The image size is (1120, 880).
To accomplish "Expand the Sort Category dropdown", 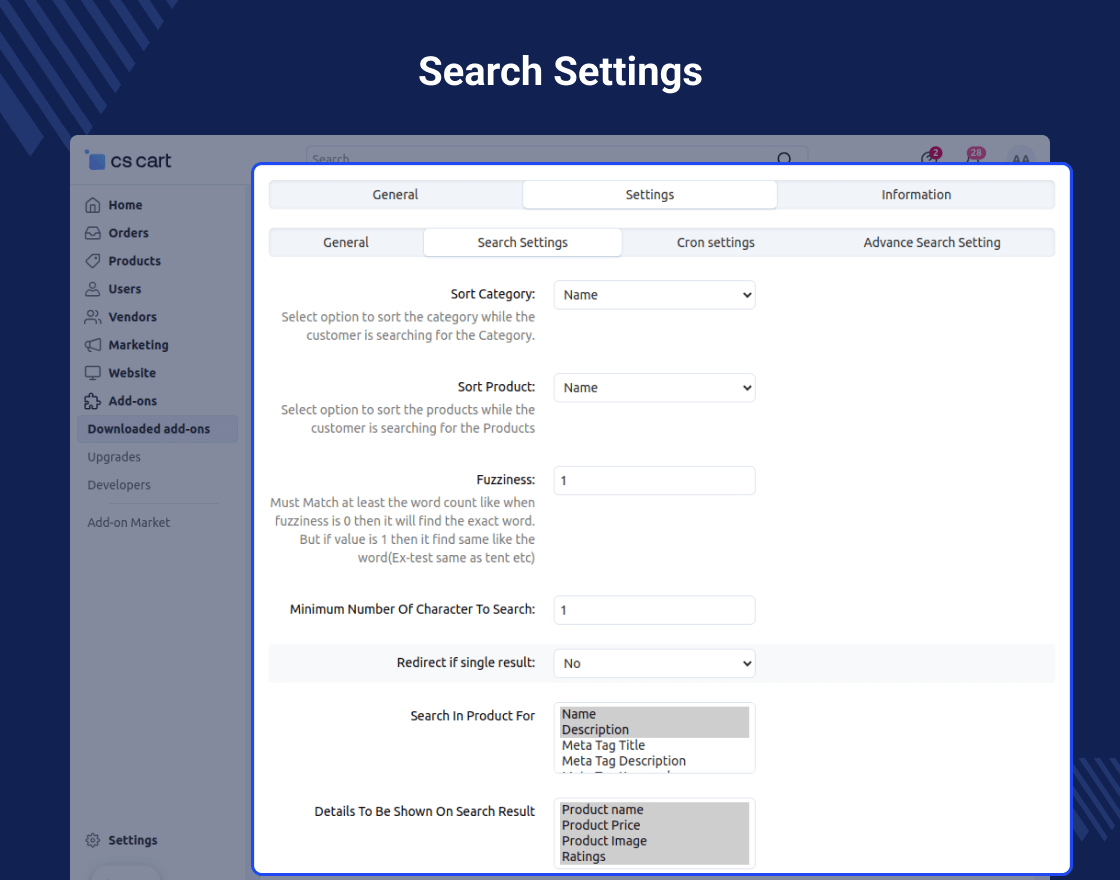I will pyautogui.click(x=654, y=295).
